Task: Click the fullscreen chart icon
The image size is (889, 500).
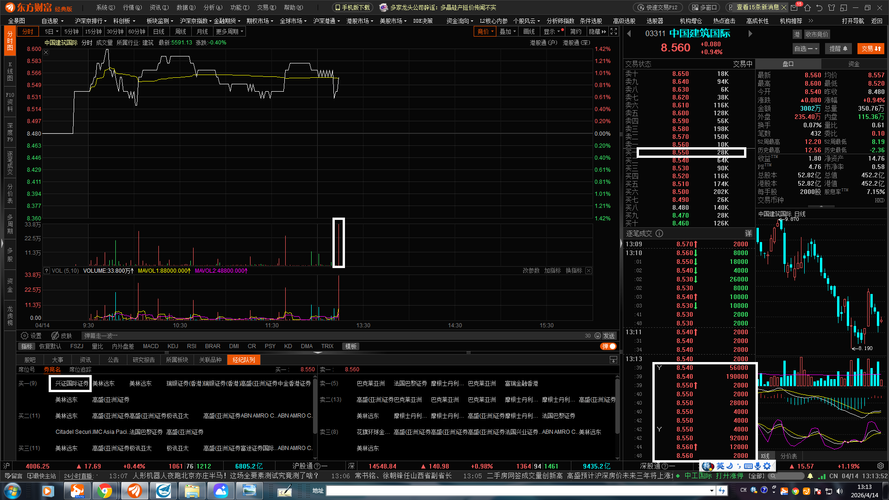Action: point(613,31)
